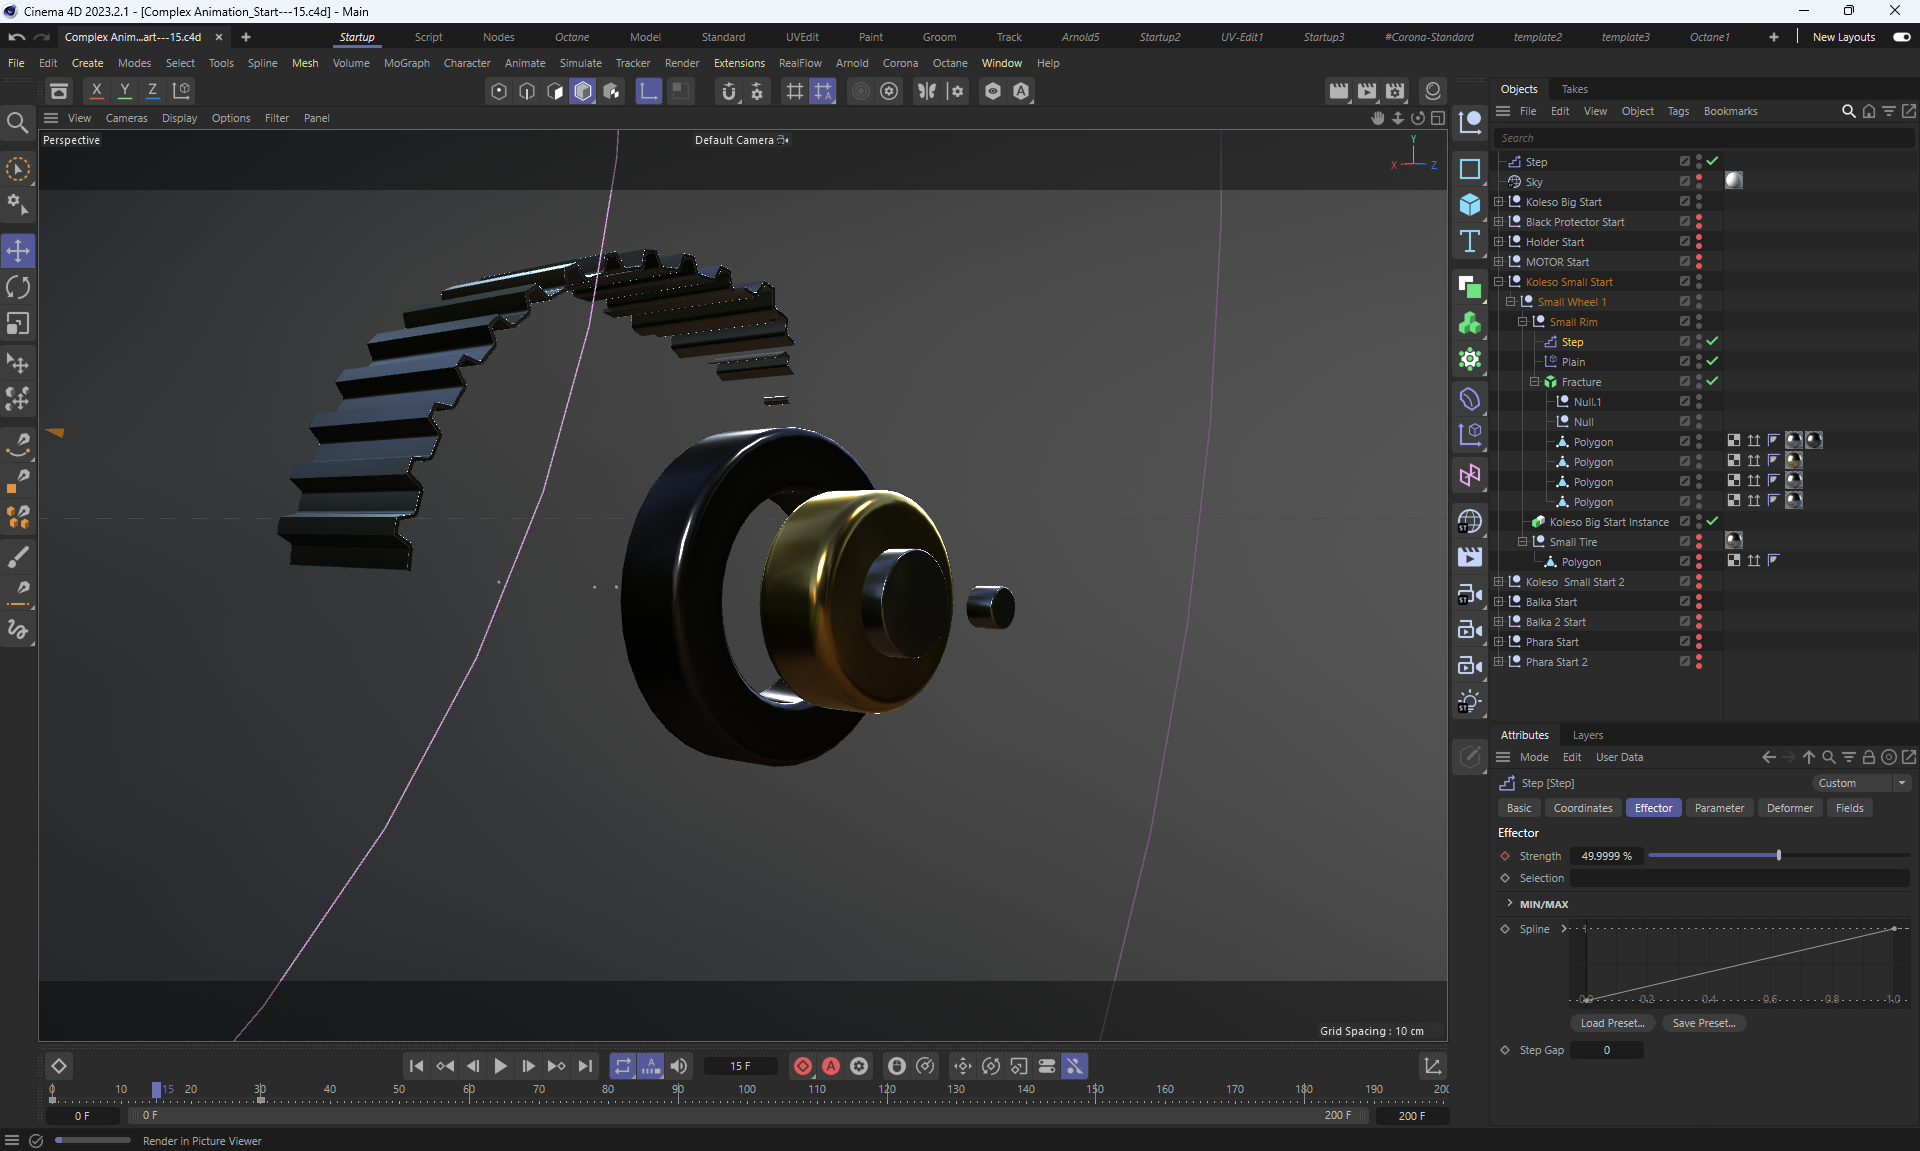Image resolution: width=1920 pixels, height=1151 pixels.
Task: Toggle the Autokeying button
Action: pyautogui.click(x=830, y=1066)
